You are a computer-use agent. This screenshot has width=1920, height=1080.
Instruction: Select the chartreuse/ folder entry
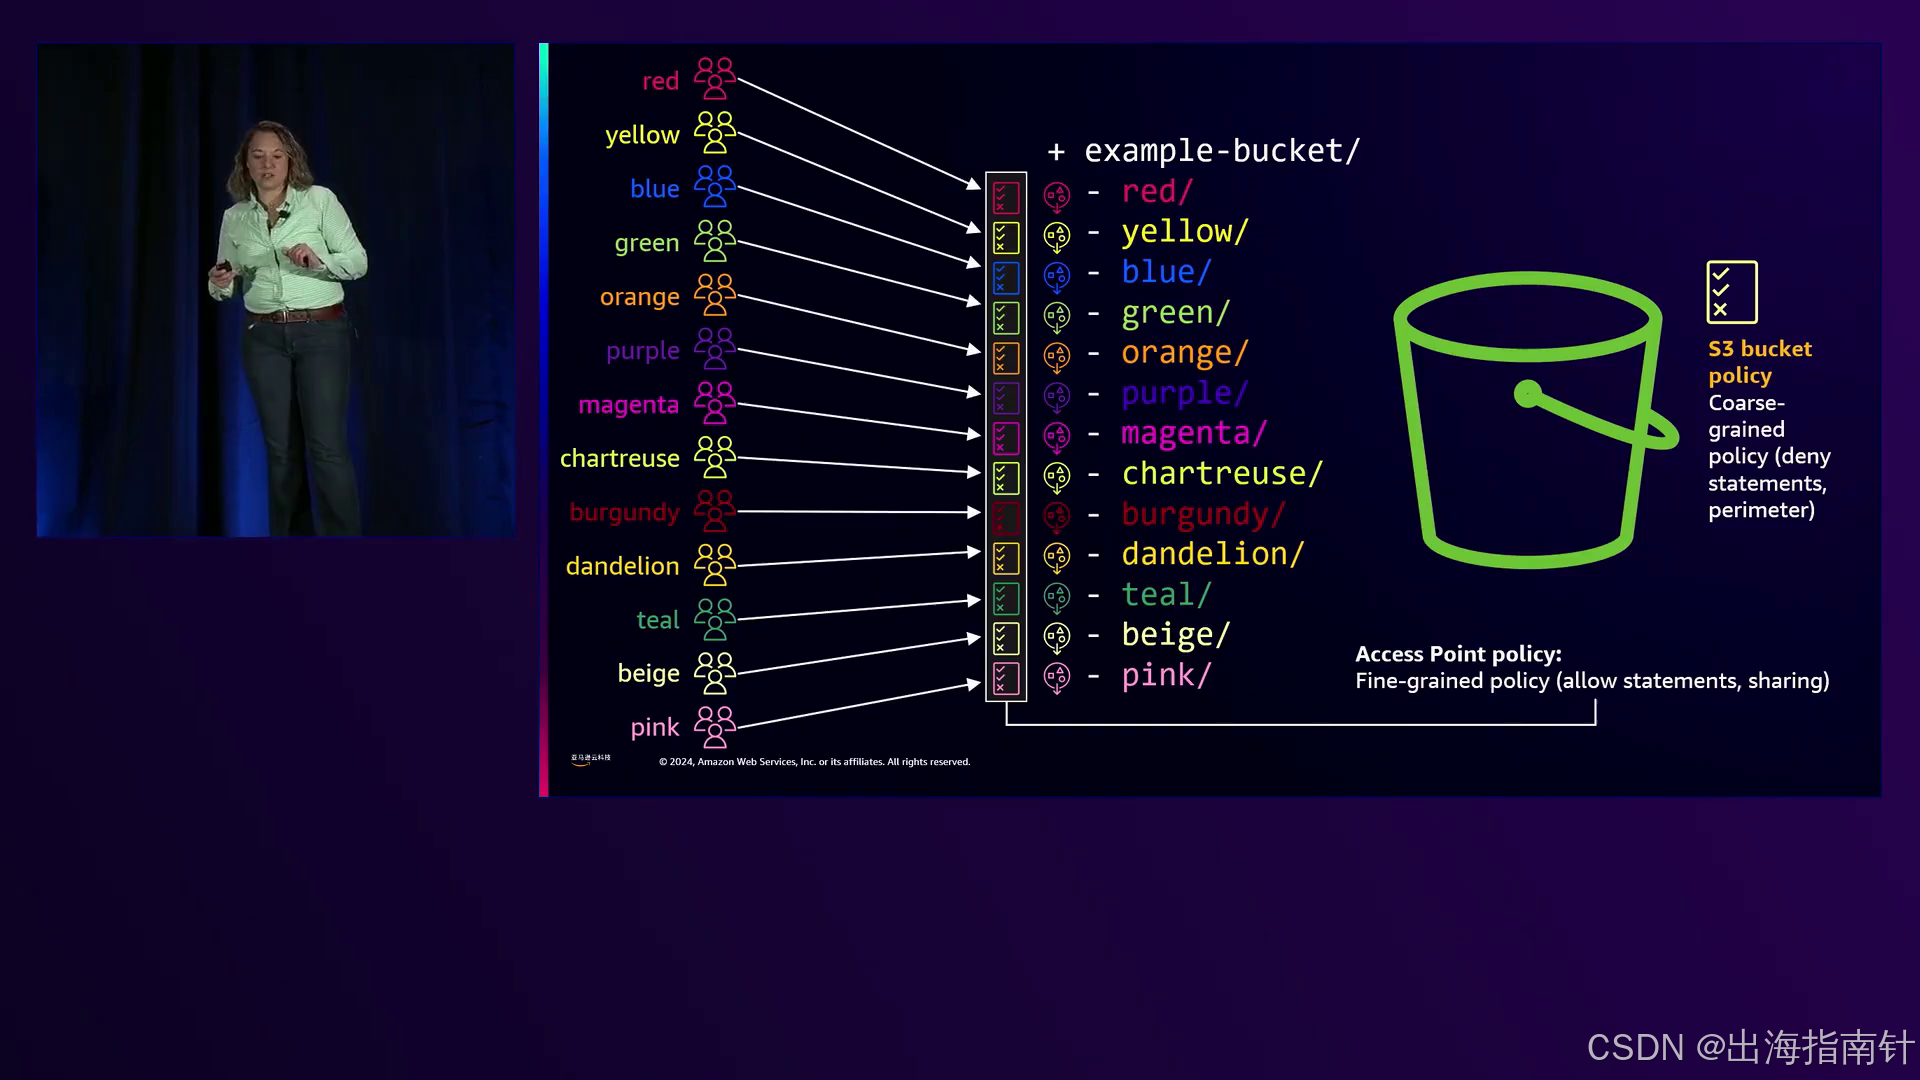pos(1222,474)
